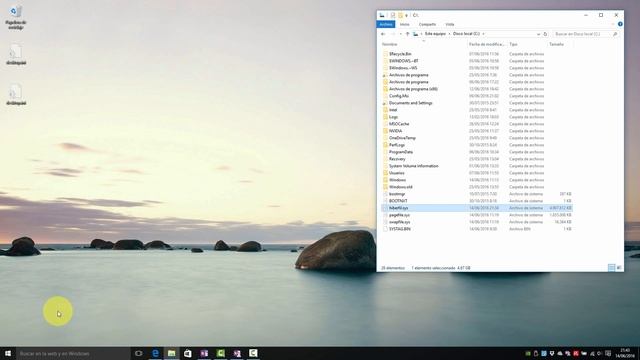
Task: Open the Customize Quick Access Toolbar dropdown
Action: coord(407,16)
